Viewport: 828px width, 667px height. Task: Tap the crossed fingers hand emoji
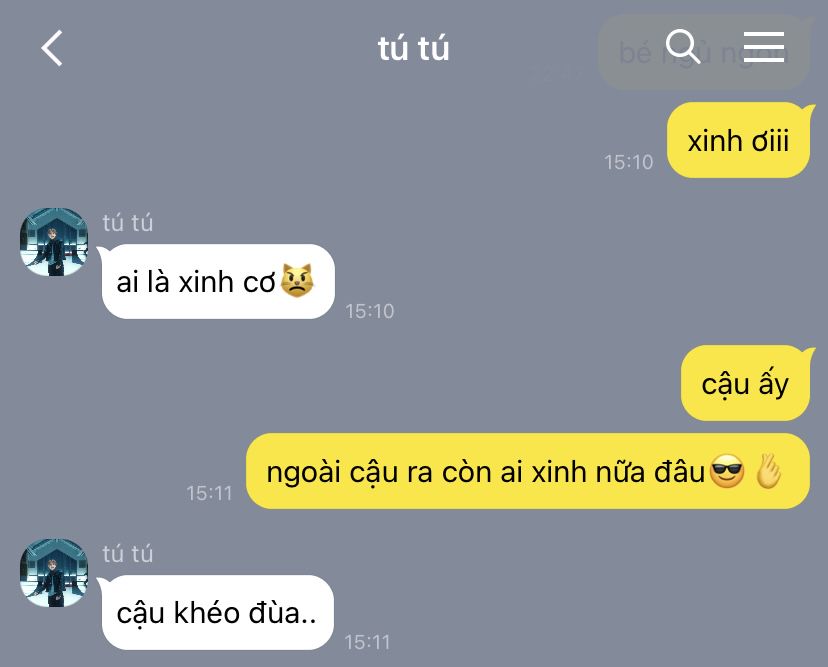768,471
